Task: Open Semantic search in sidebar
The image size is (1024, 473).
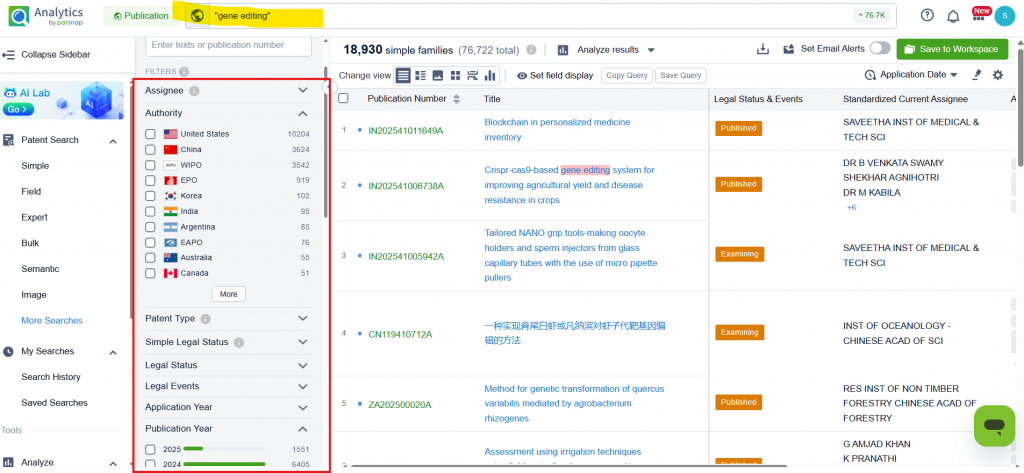Action: (x=40, y=269)
